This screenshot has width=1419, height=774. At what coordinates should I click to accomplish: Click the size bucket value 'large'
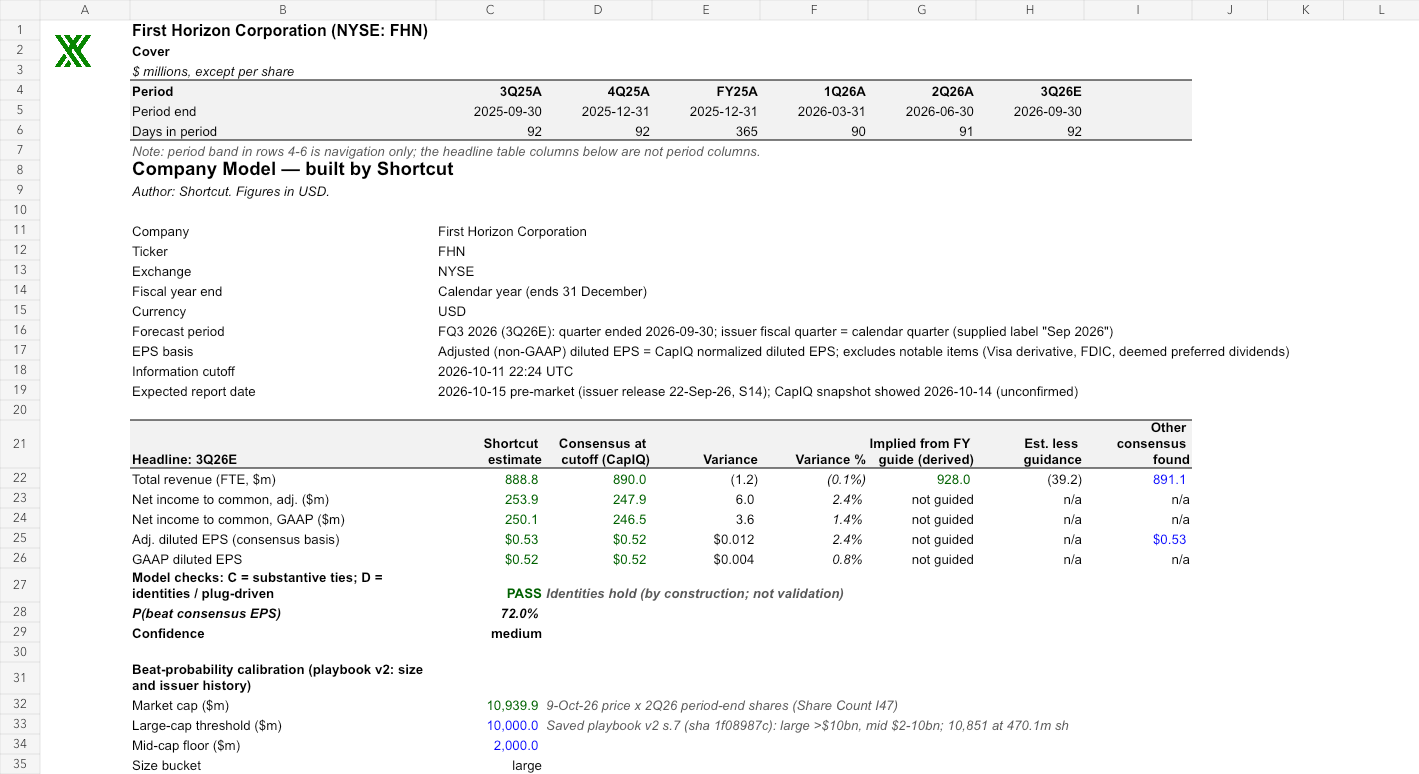526,765
